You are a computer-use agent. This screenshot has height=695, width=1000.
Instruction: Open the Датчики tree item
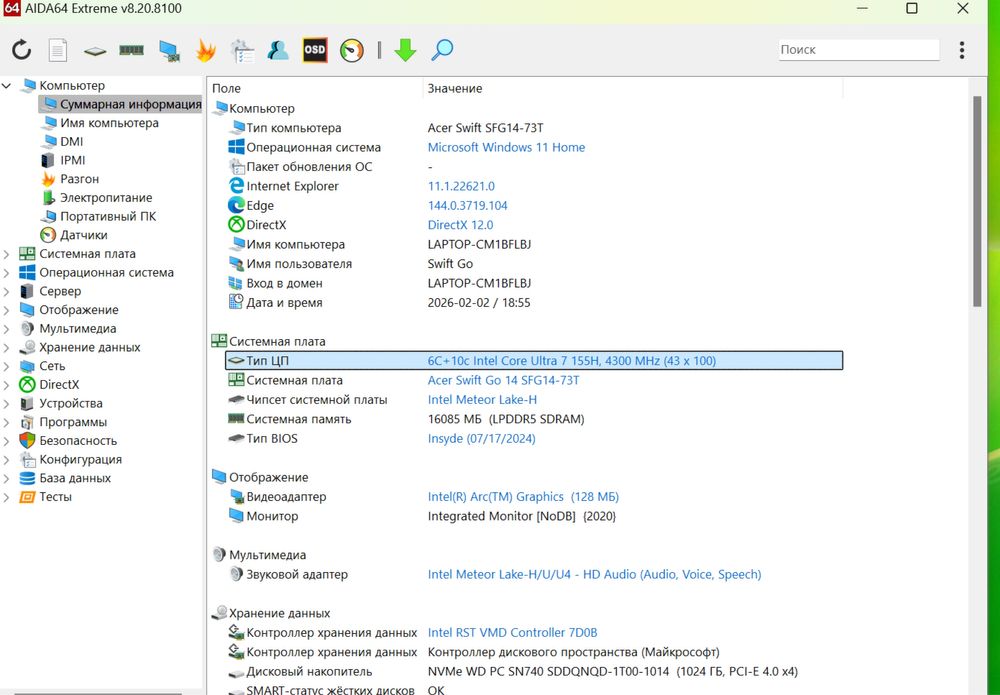coord(84,235)
